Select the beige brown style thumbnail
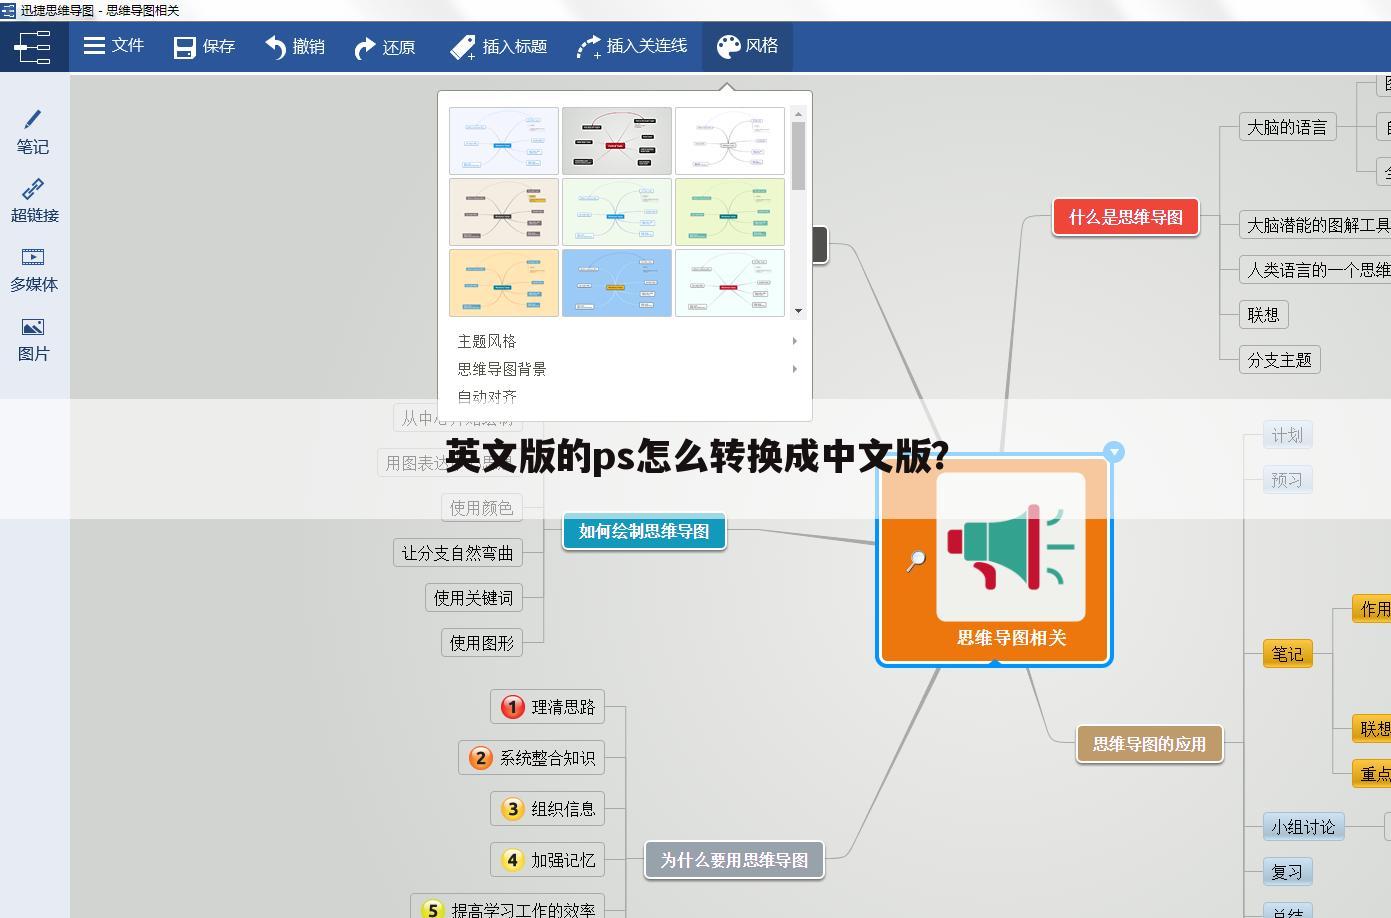 (x=504, y=212)
